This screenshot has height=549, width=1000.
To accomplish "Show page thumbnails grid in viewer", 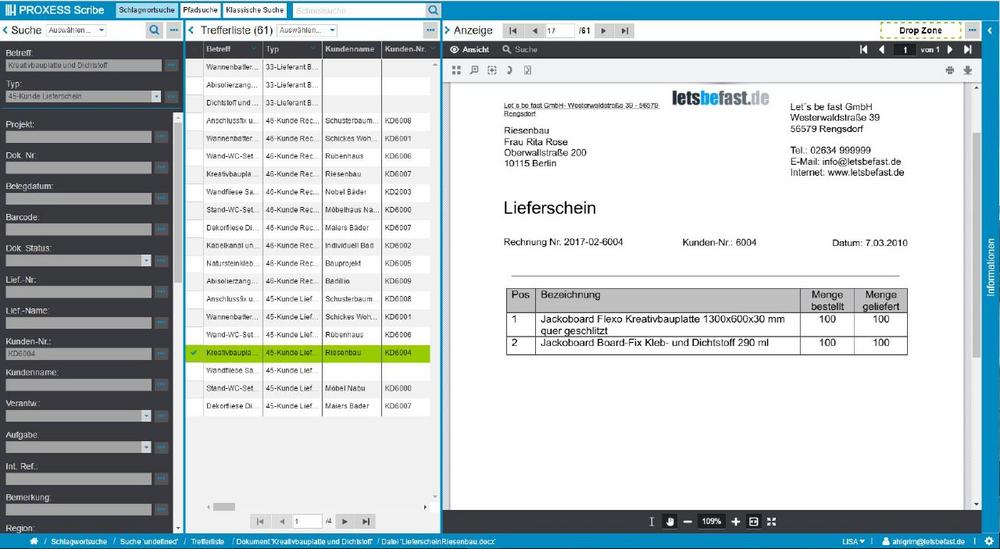I will pos(457,70).
